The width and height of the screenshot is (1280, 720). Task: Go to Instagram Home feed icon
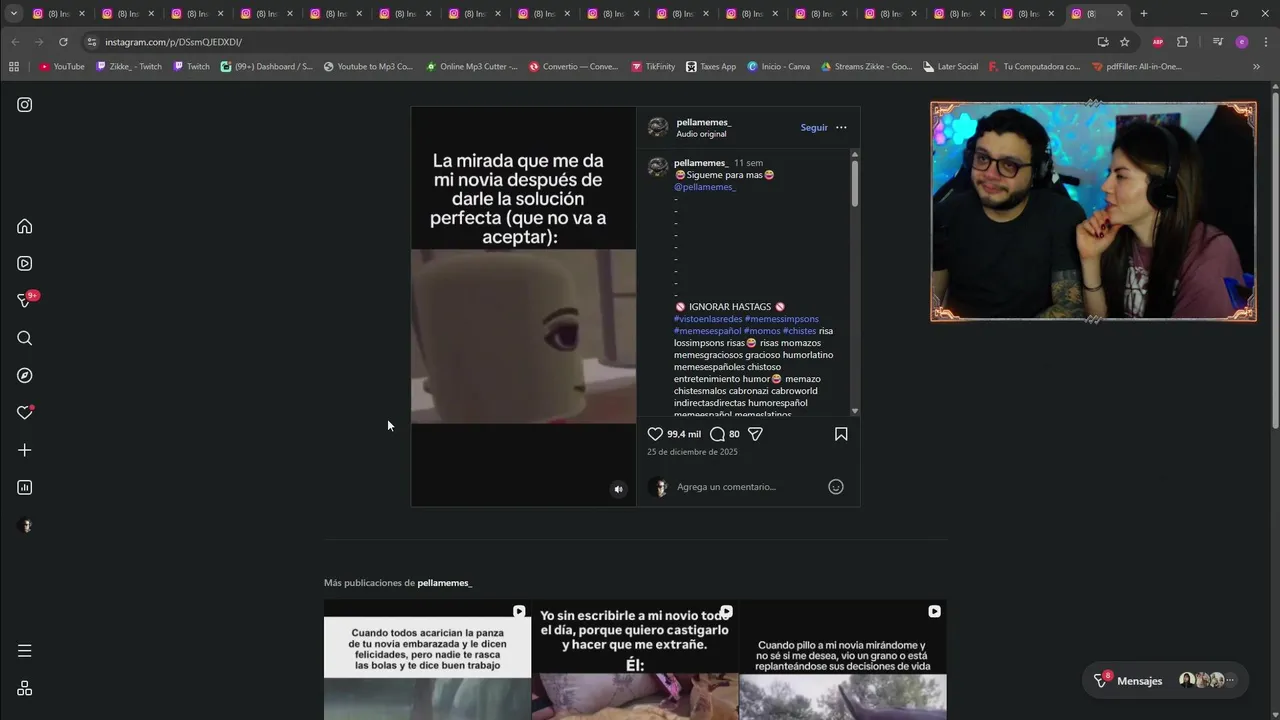point(25,226)
